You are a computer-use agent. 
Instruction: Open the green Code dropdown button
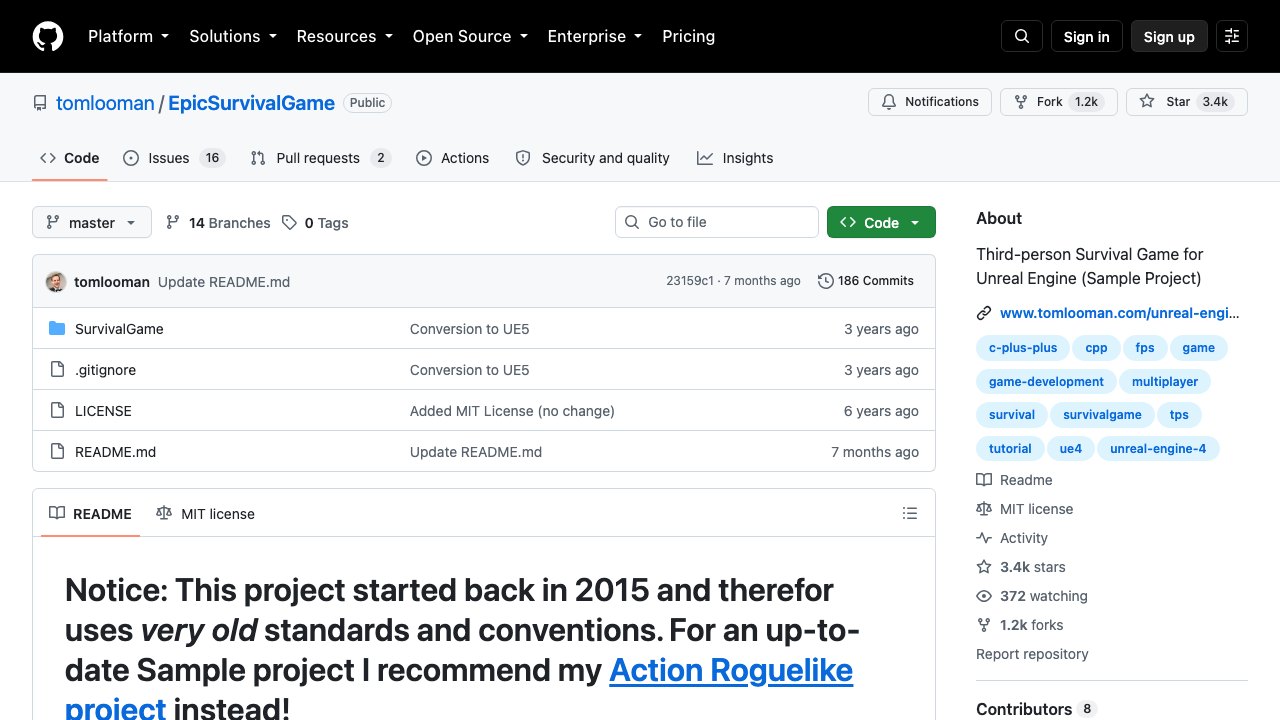(881, 222)
